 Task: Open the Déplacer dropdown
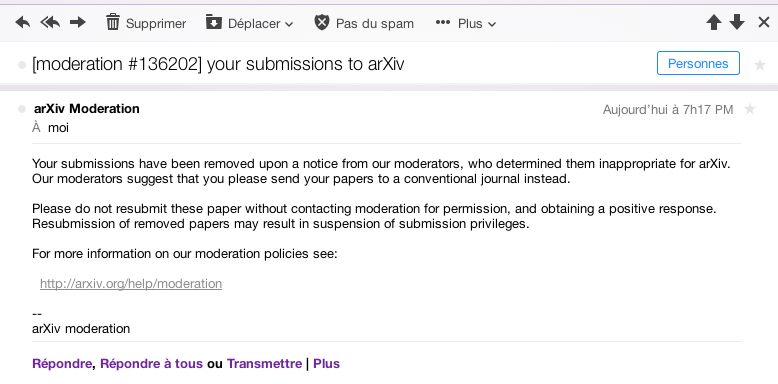249,23
